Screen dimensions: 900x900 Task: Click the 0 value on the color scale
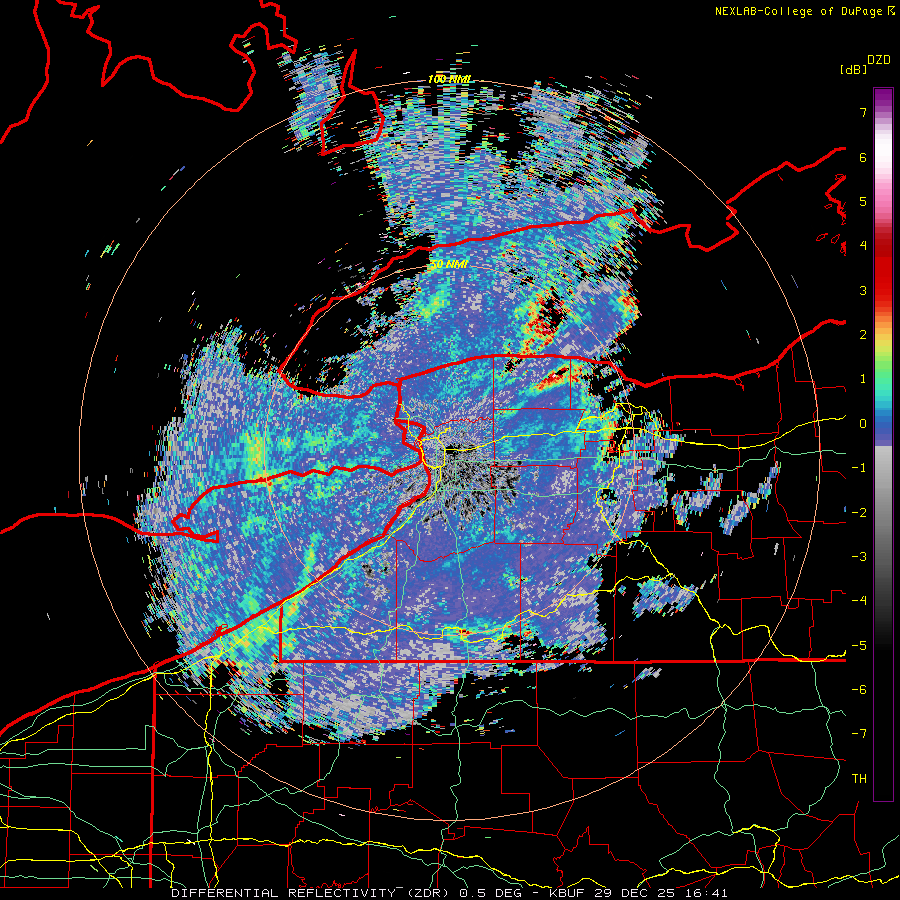(x=863, y=424)
